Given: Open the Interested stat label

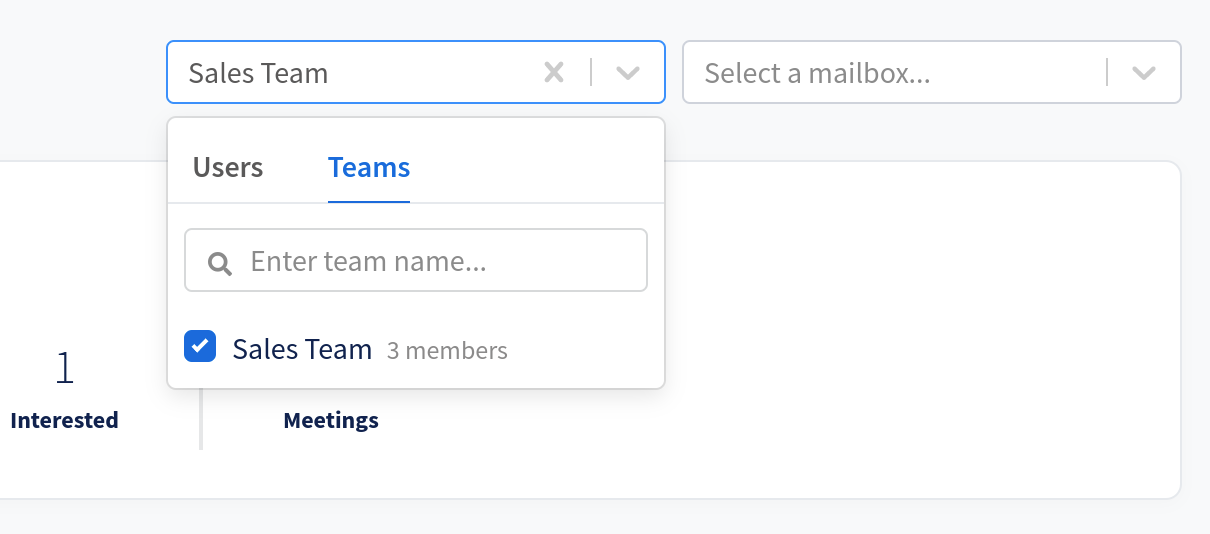Looking at the screenshot, I should [64, 420].
